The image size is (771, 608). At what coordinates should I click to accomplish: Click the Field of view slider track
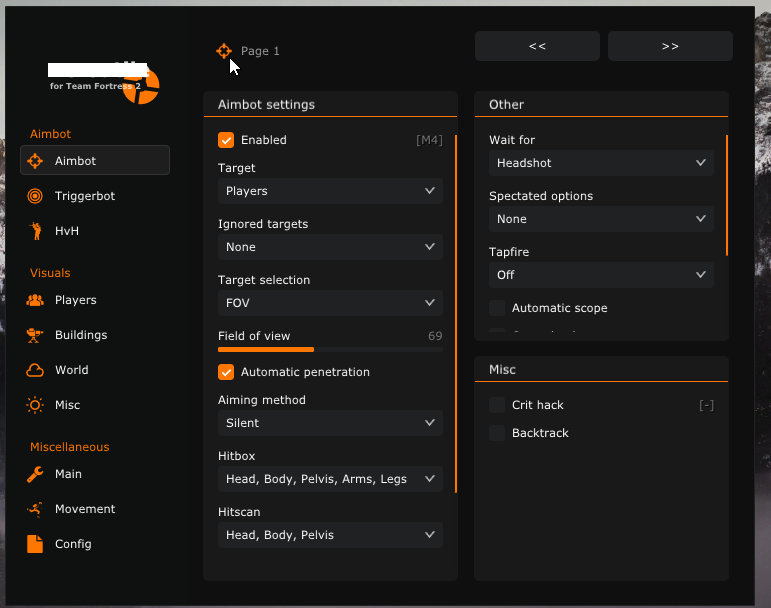pyautogui.click(x=330, y=349)
